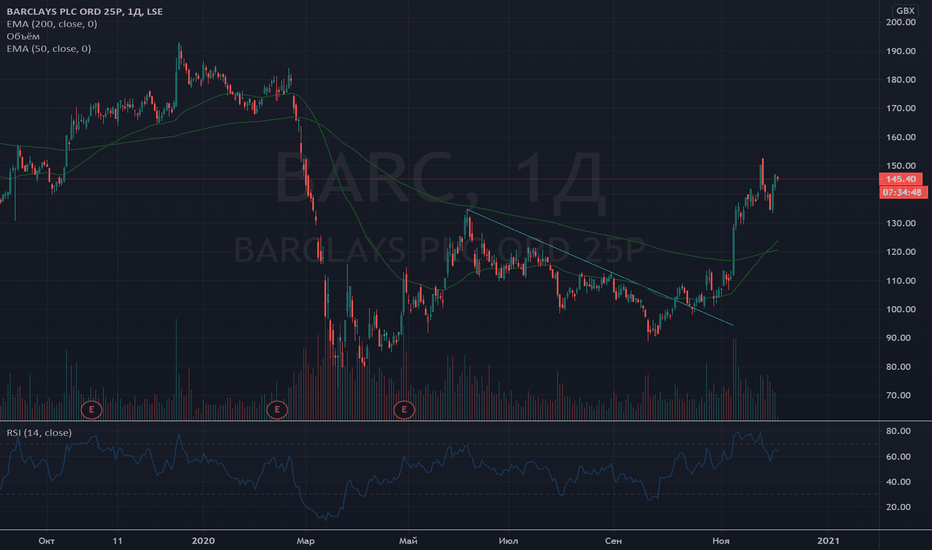Click the 200.00 price axis label
This screenshot has width=932, height=550.
[x=900, y=22]
